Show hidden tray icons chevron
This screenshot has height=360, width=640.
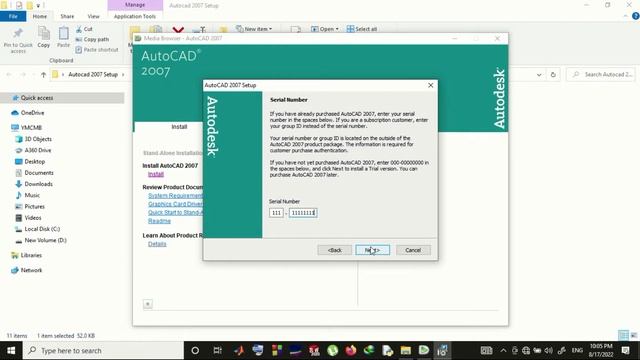click(503, 351)
